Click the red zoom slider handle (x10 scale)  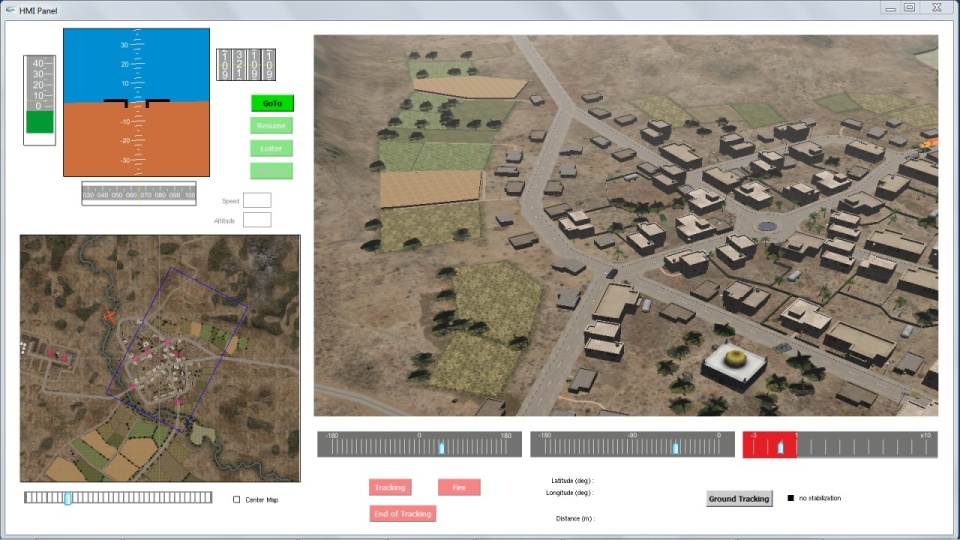pos(780,448)
